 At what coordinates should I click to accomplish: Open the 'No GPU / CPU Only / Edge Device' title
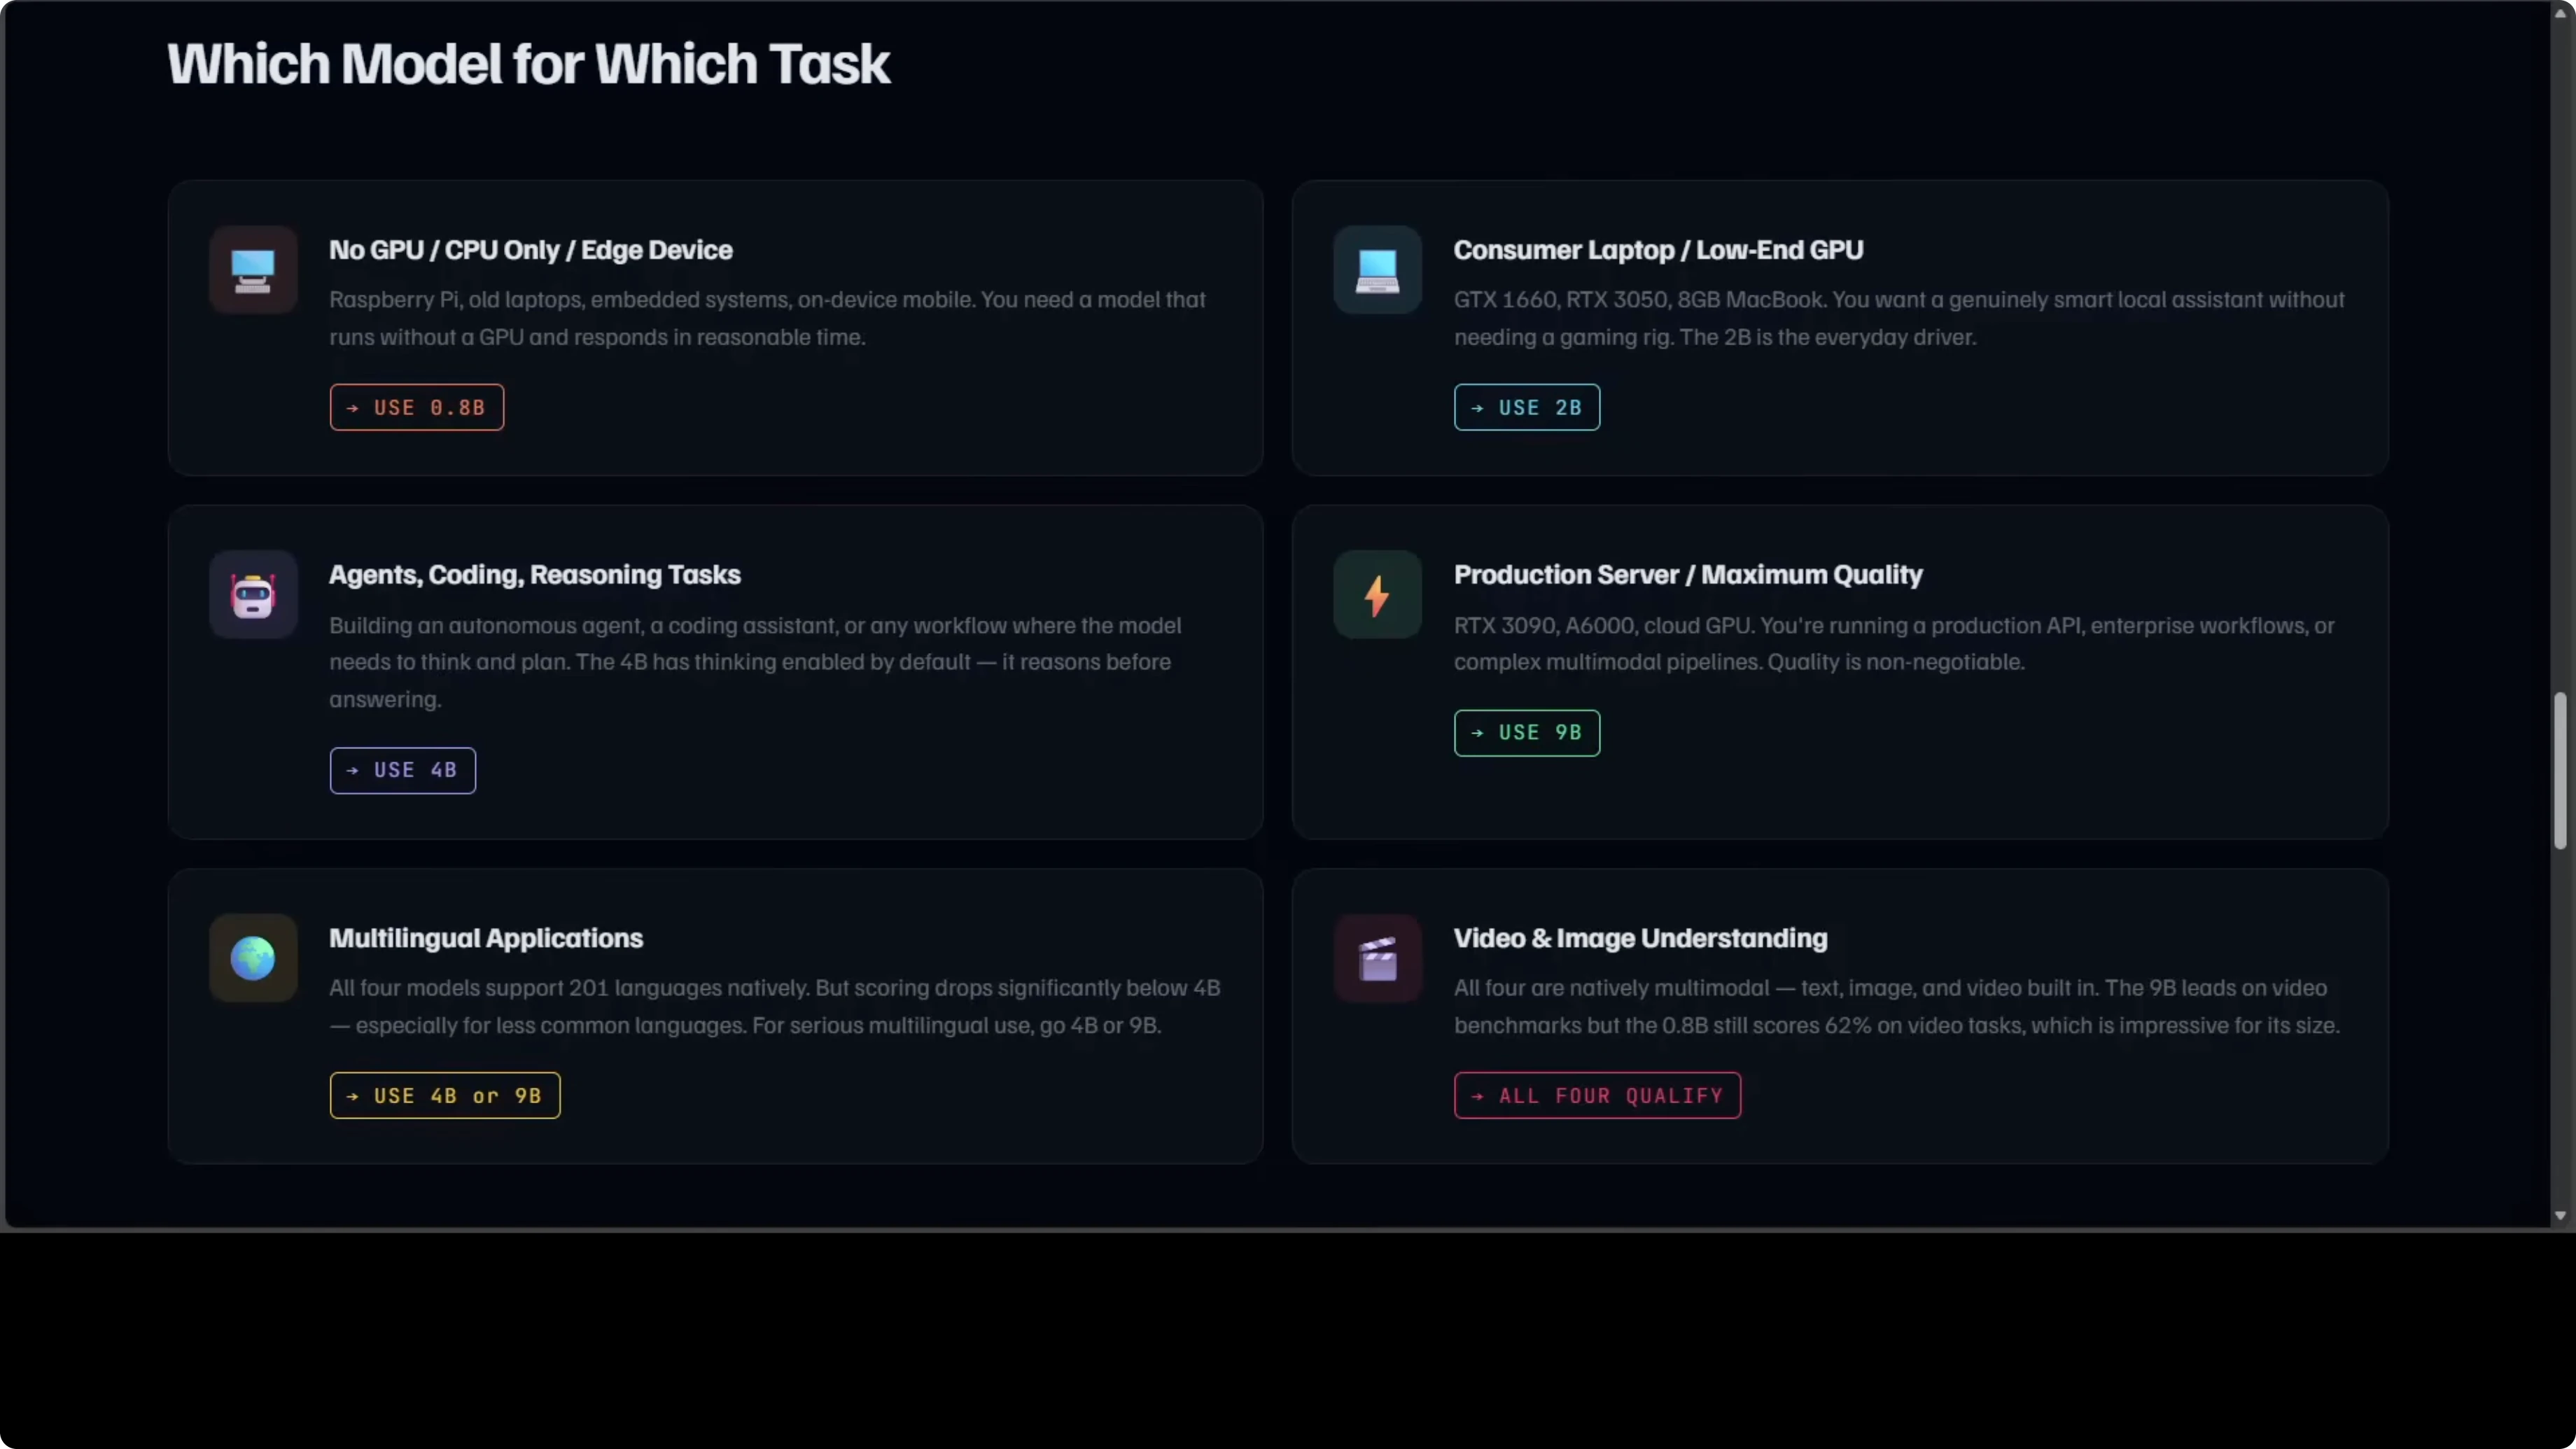tap(530, 250)
